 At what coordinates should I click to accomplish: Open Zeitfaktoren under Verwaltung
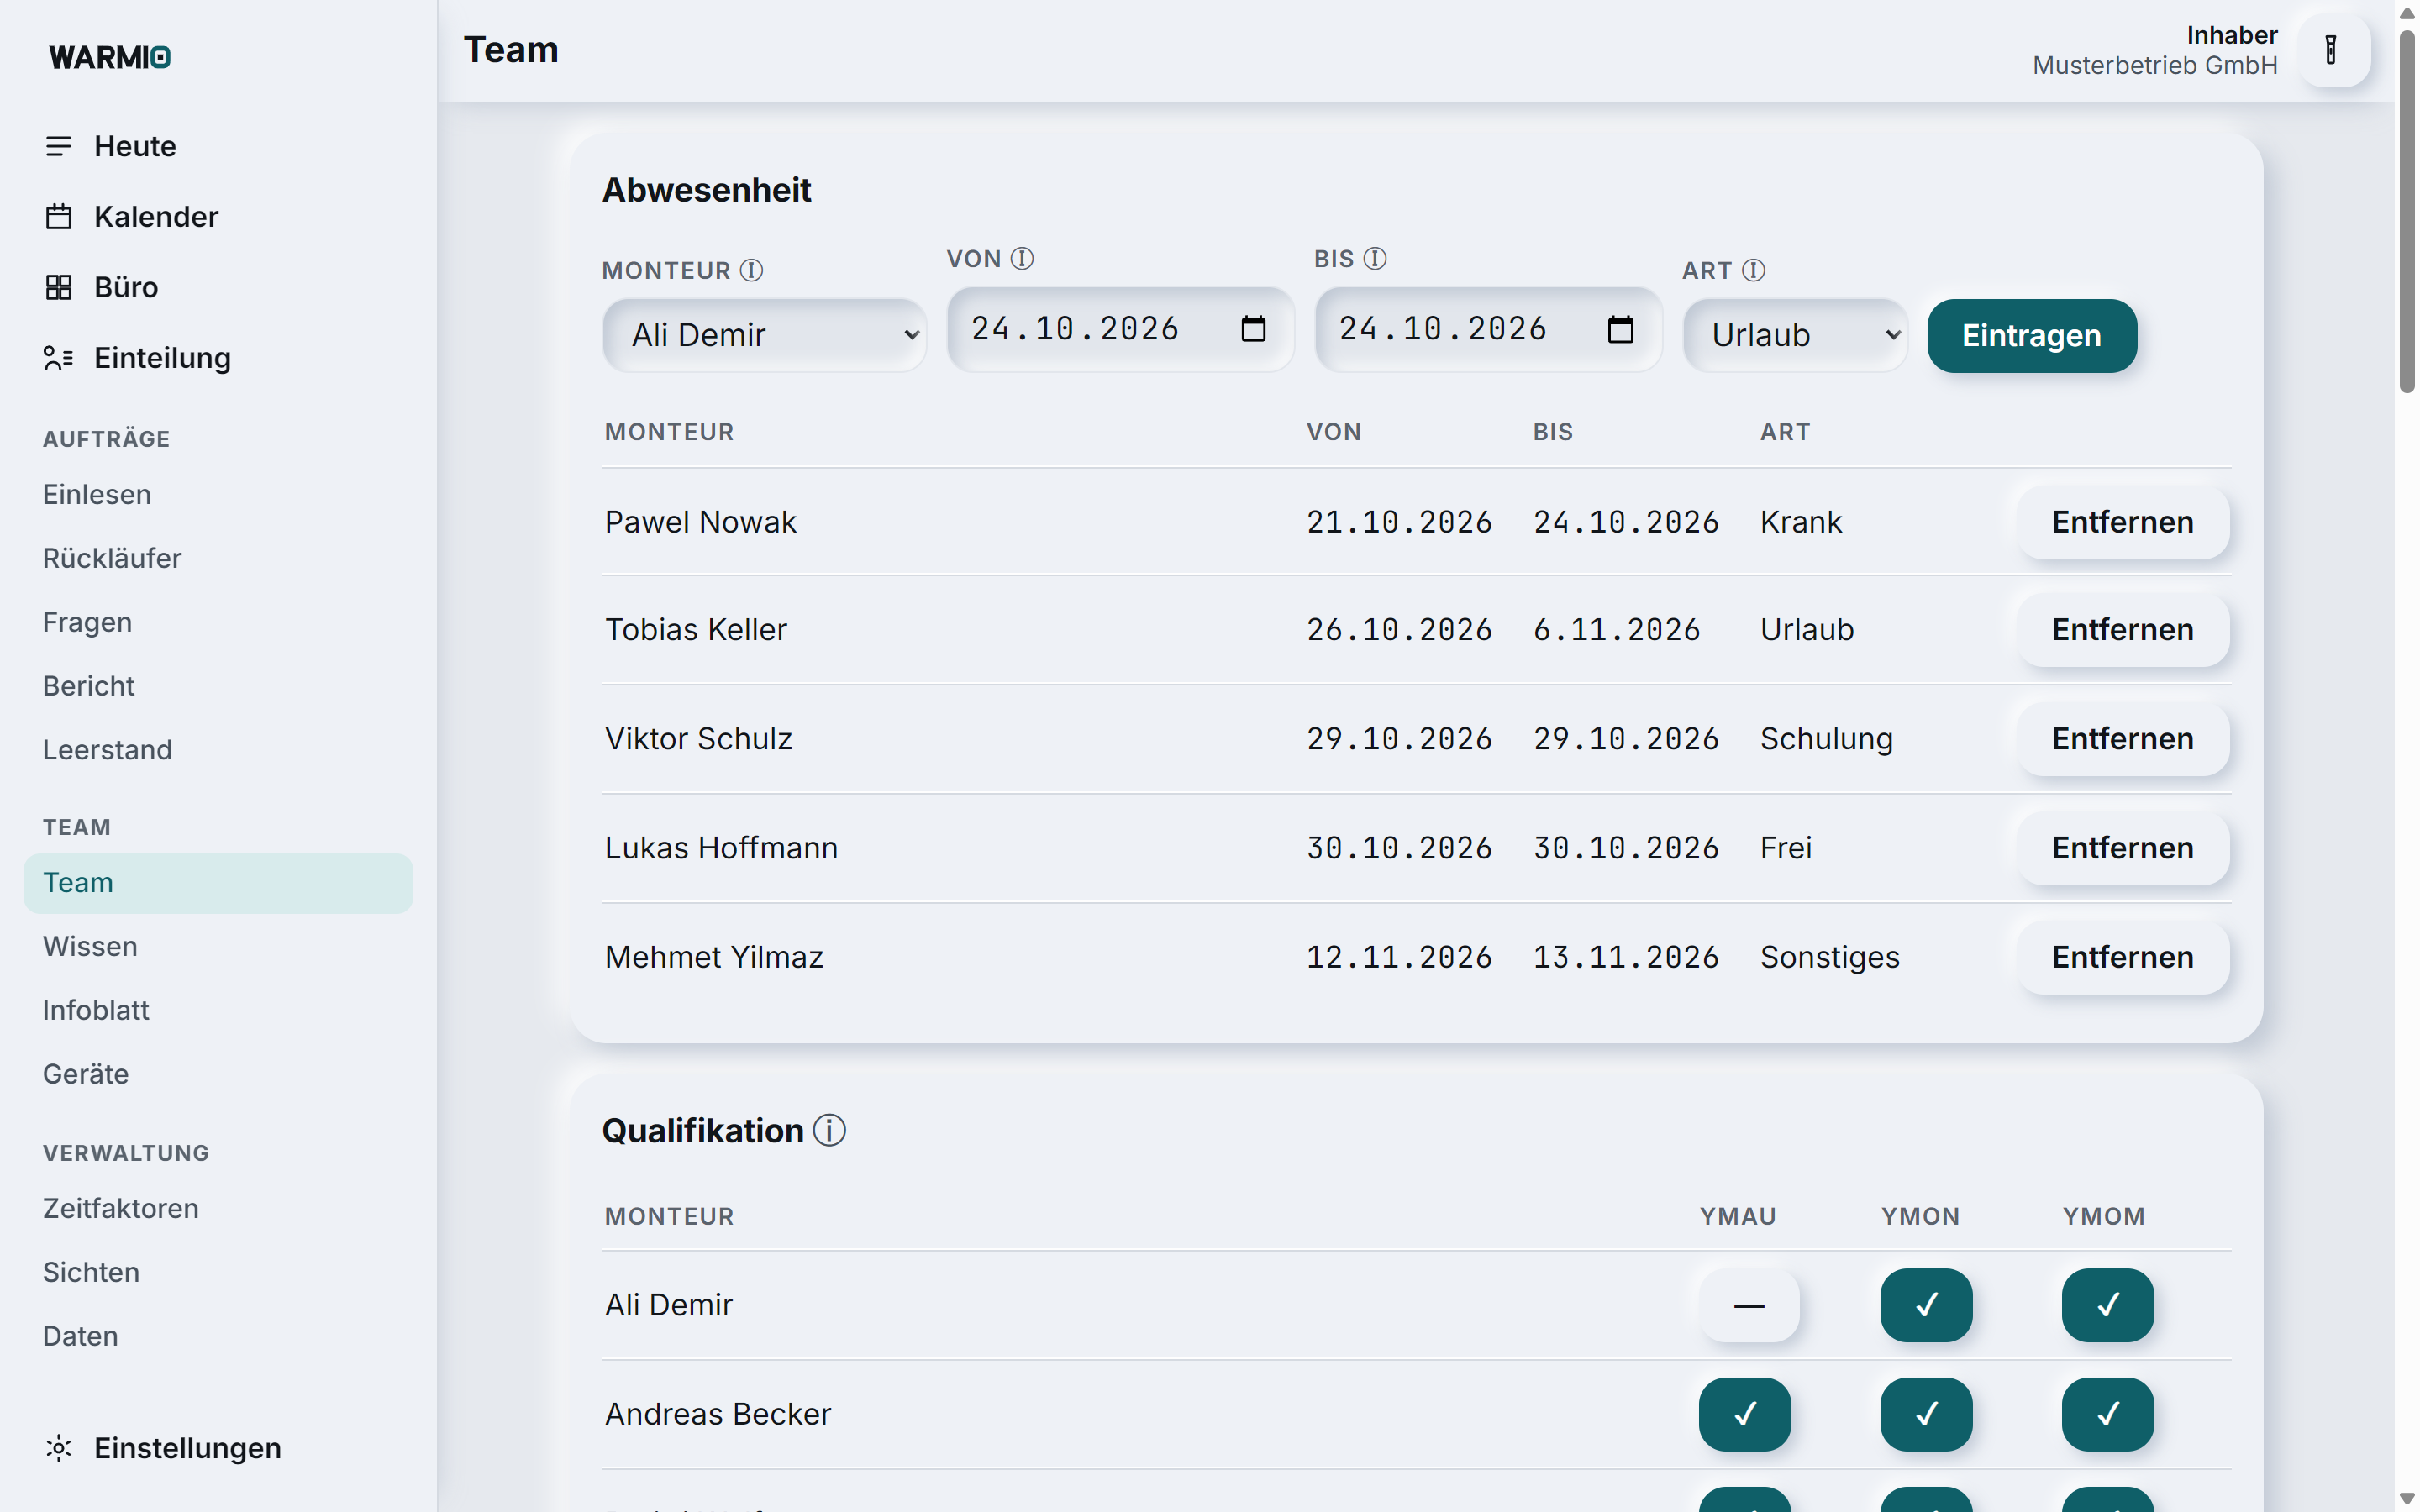tap(121, 1208)
